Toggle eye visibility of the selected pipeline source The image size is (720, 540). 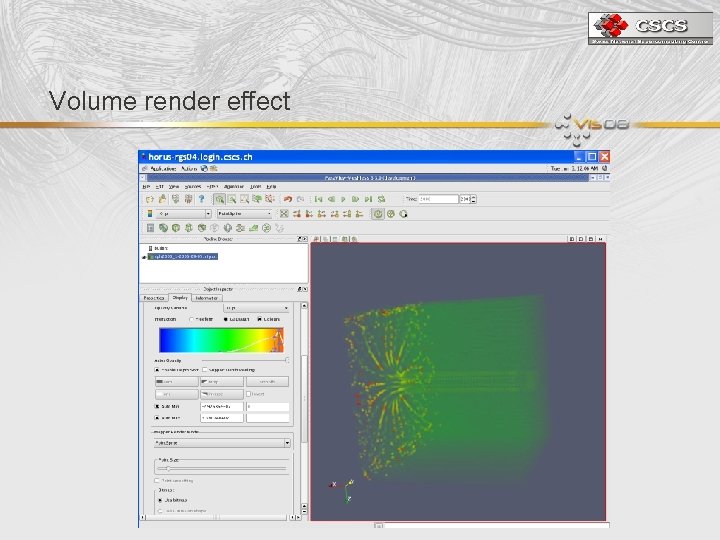click(x=144, y=257)
